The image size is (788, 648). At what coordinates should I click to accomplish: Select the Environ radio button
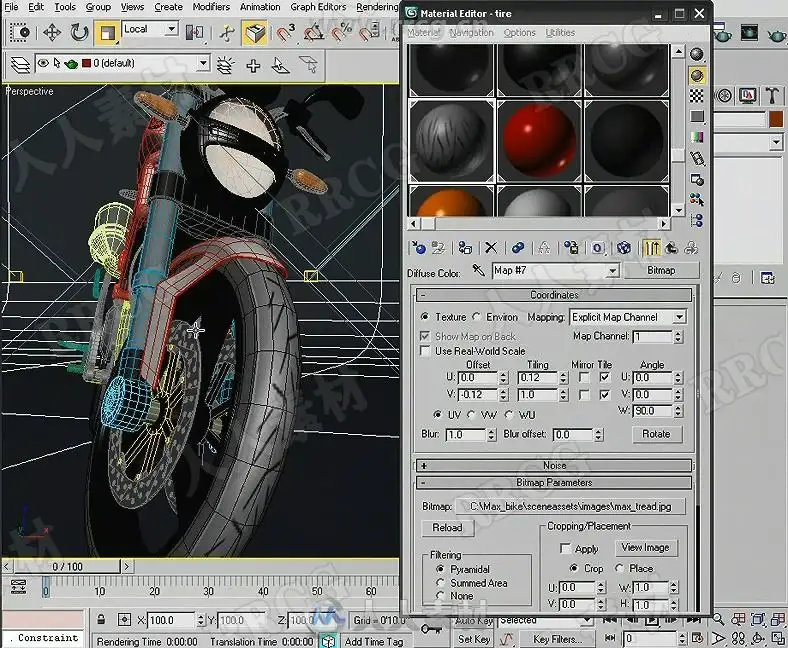click(x=477, y=317)
